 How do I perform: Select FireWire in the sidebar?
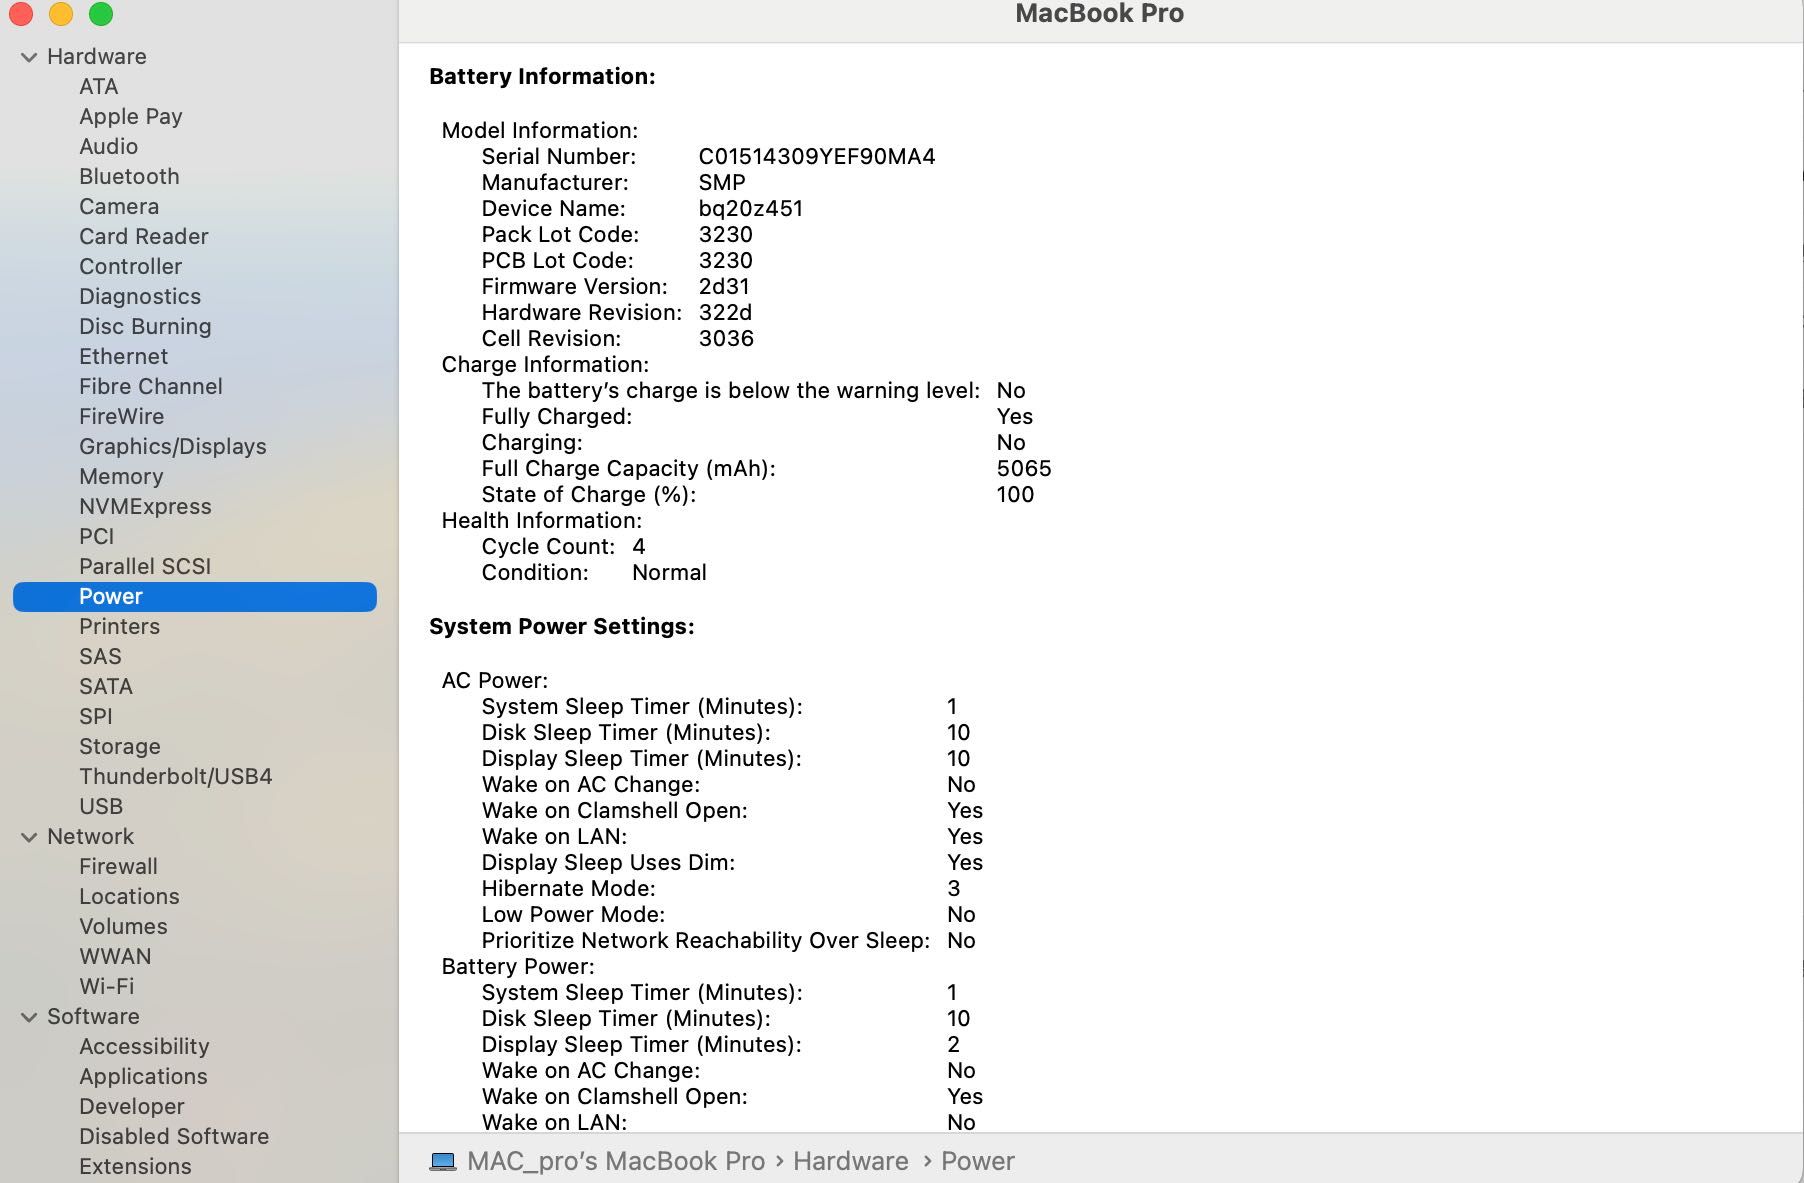(122, 417)
